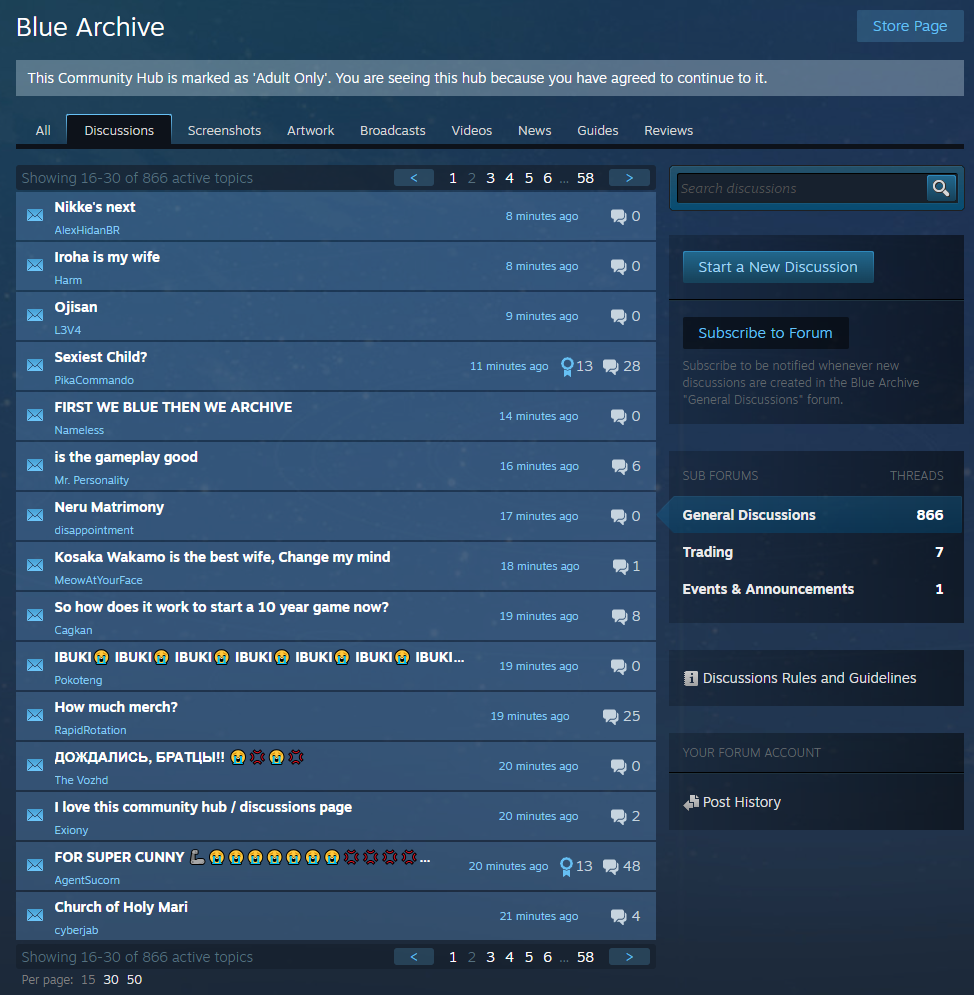Click reply bubble icon on How much merch? row
This screenshot has height=995, width=974.
pyautogui.click(x=610, y=716)
